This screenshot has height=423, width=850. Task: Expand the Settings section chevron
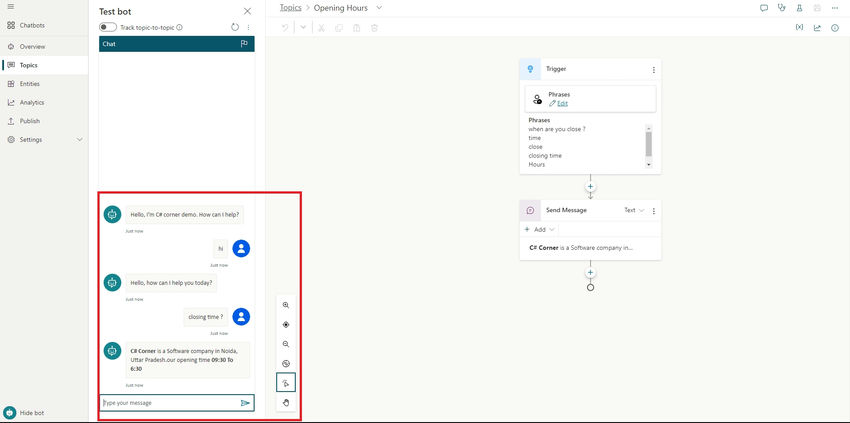tap(80, 140)
